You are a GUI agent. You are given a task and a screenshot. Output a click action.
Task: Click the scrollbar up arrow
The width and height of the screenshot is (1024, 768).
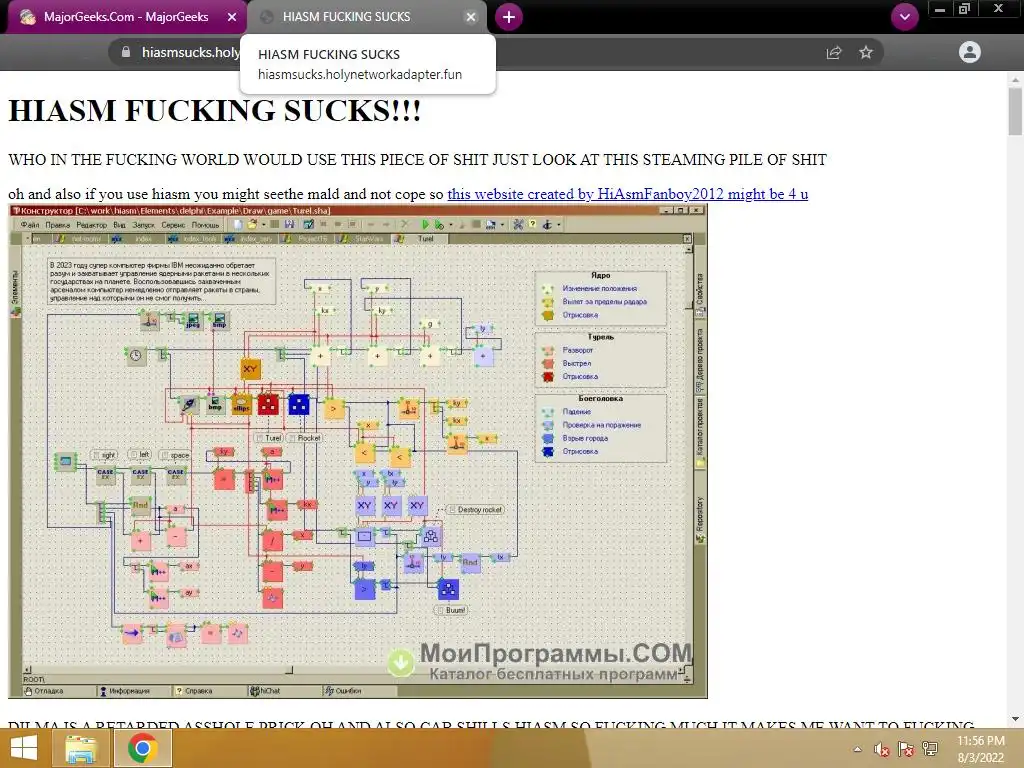point(1015,79)
